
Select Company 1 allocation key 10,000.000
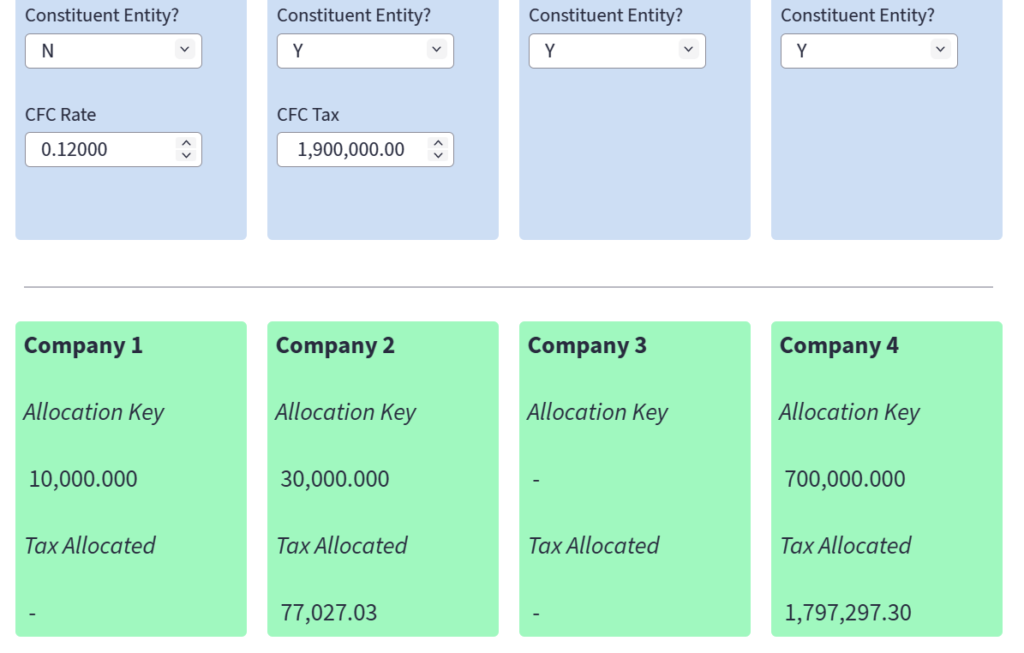click(83, 479)
